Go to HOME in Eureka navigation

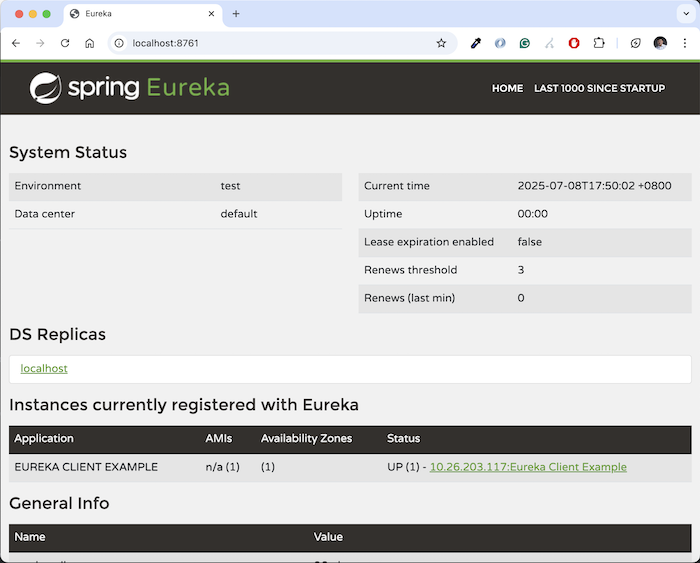point(507,88)
